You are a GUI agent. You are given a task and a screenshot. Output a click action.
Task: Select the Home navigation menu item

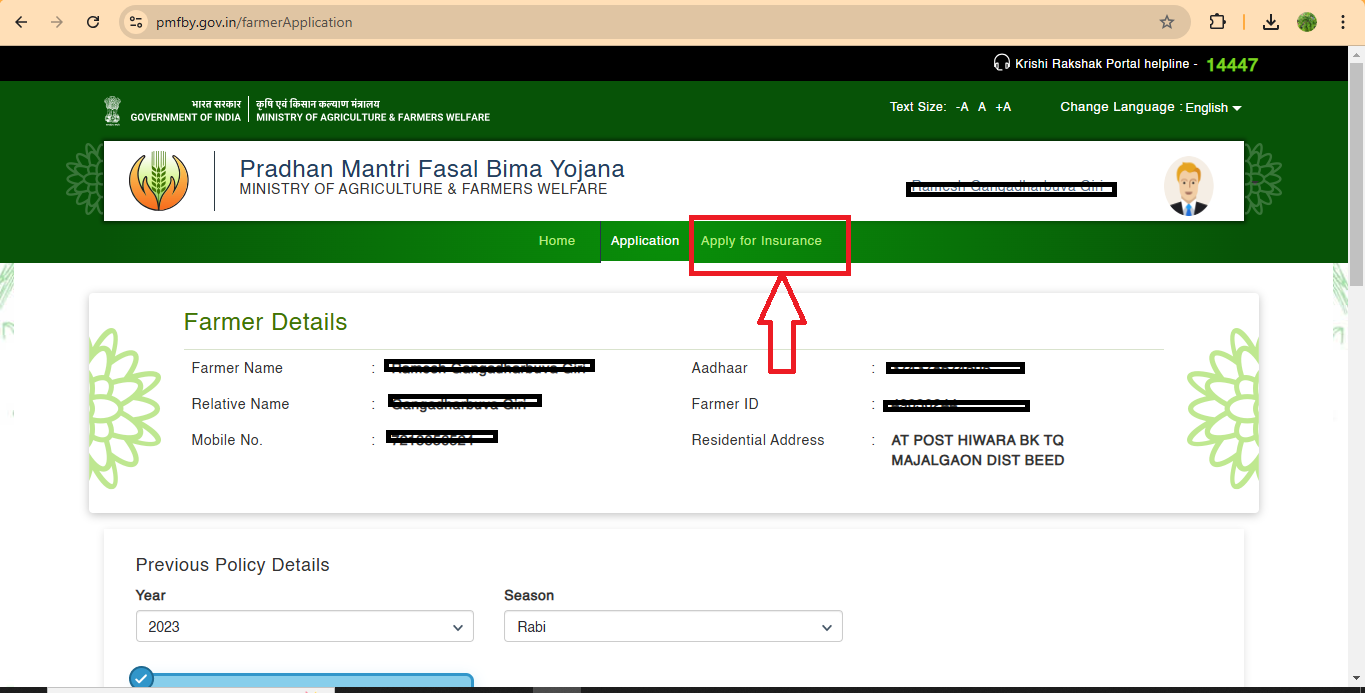click(557, 240)
